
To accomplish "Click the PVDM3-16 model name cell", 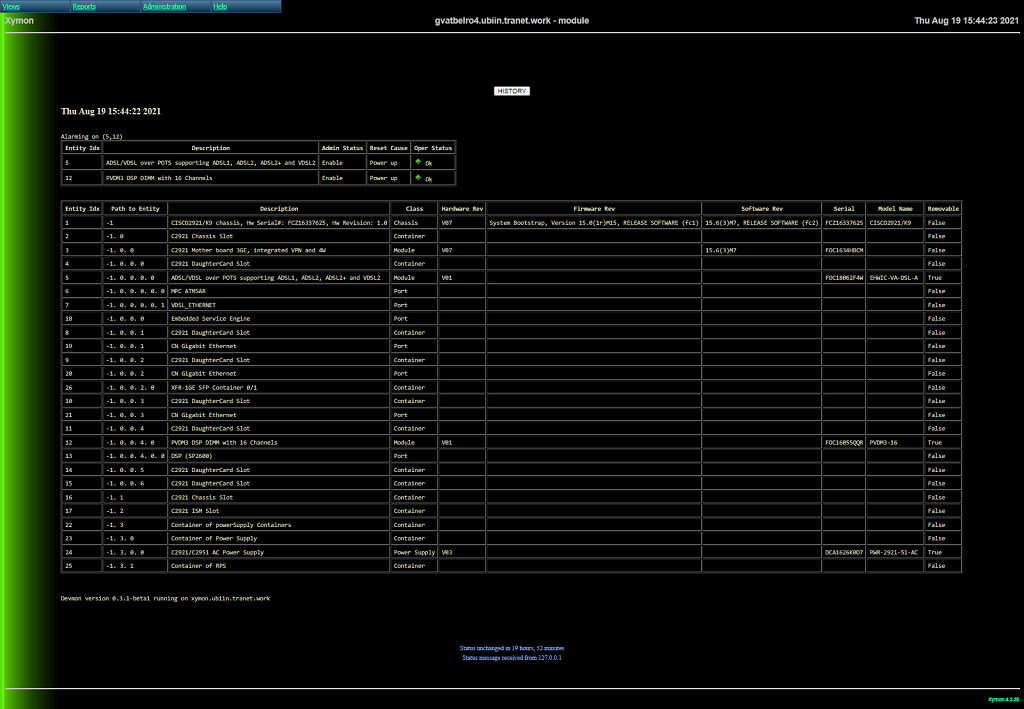I will 886,442.
